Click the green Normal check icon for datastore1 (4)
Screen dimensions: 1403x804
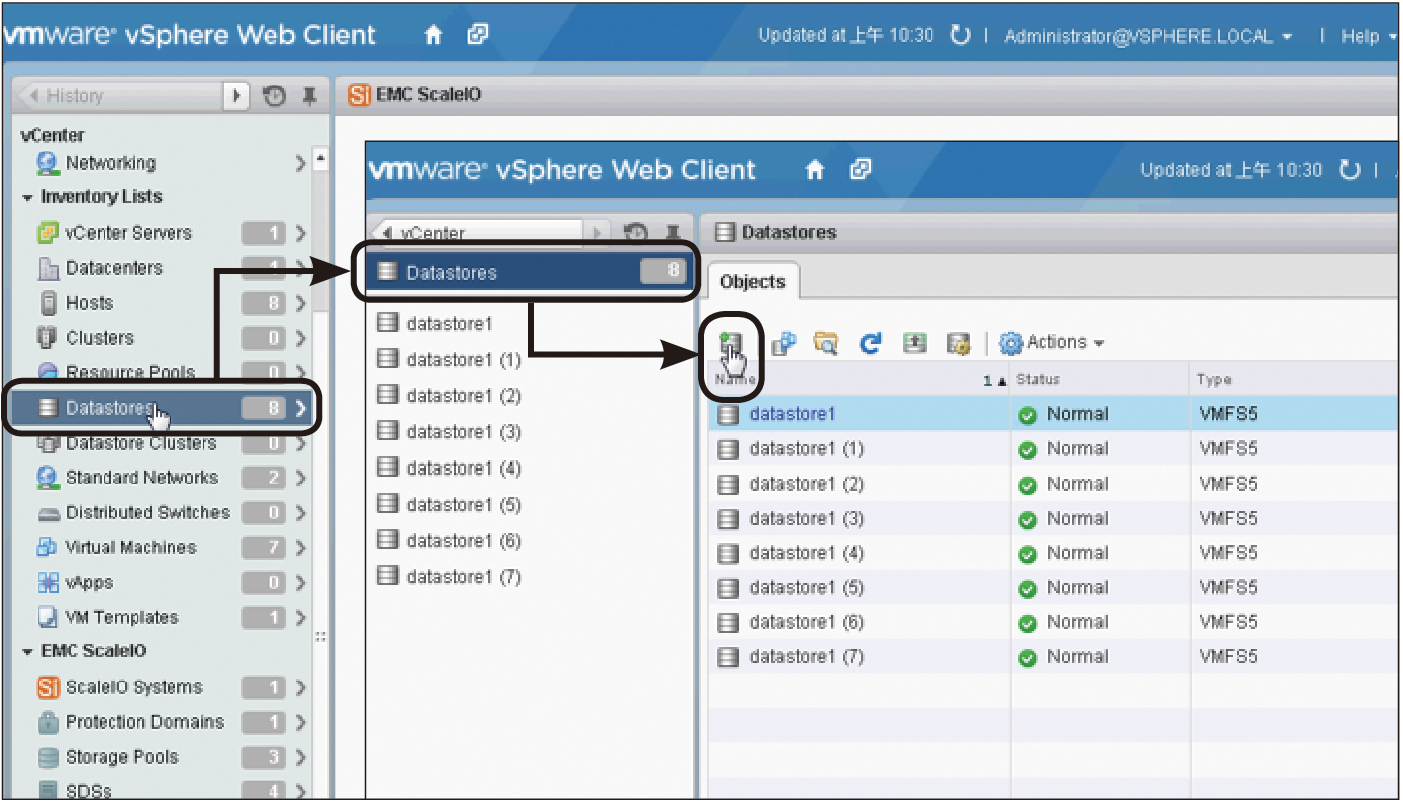point(1027,554)
